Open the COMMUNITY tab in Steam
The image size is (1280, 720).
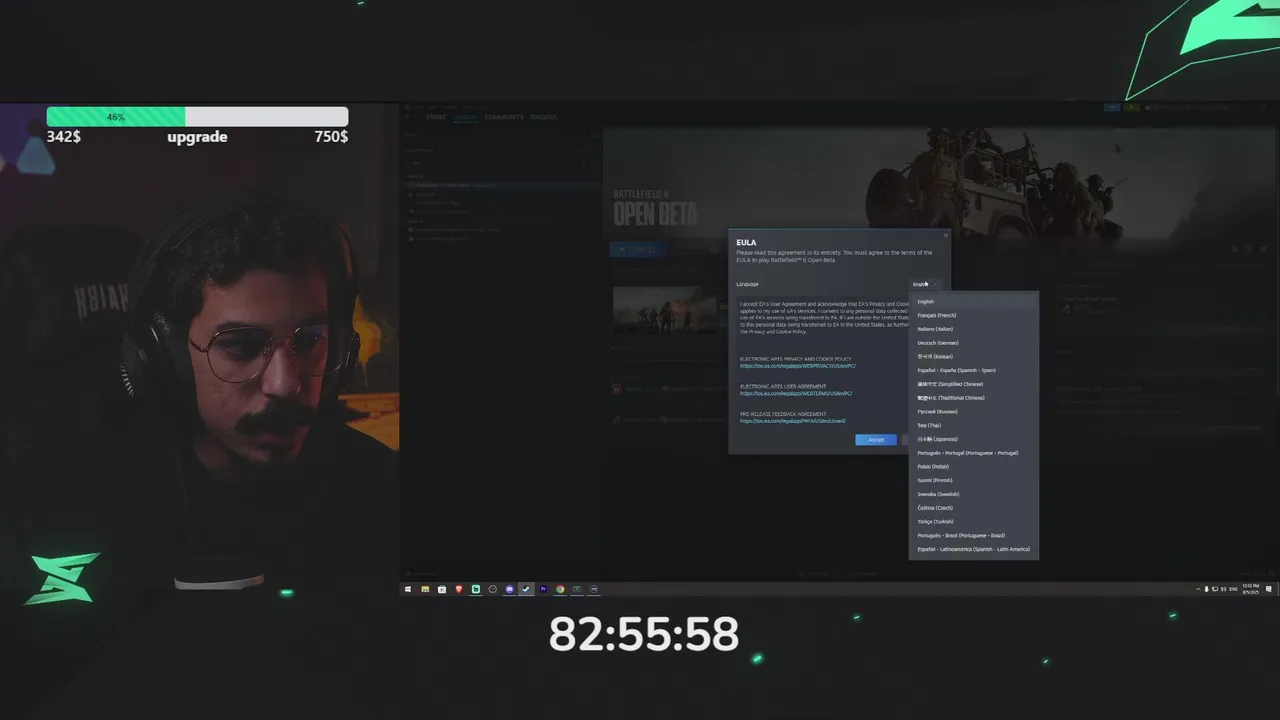504,117
